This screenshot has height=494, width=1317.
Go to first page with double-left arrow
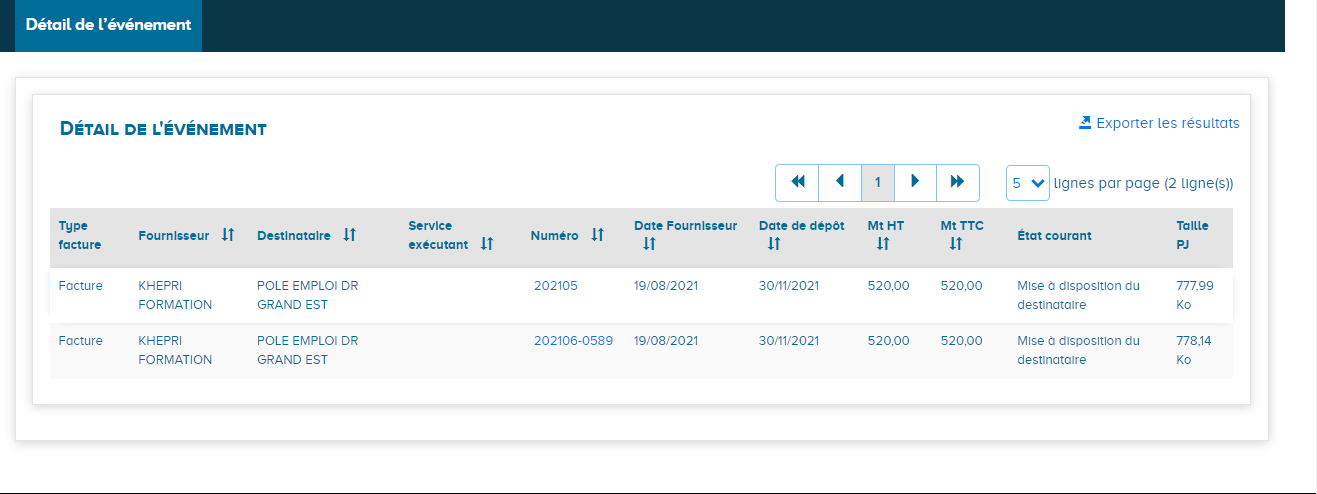tap(797, 182)
